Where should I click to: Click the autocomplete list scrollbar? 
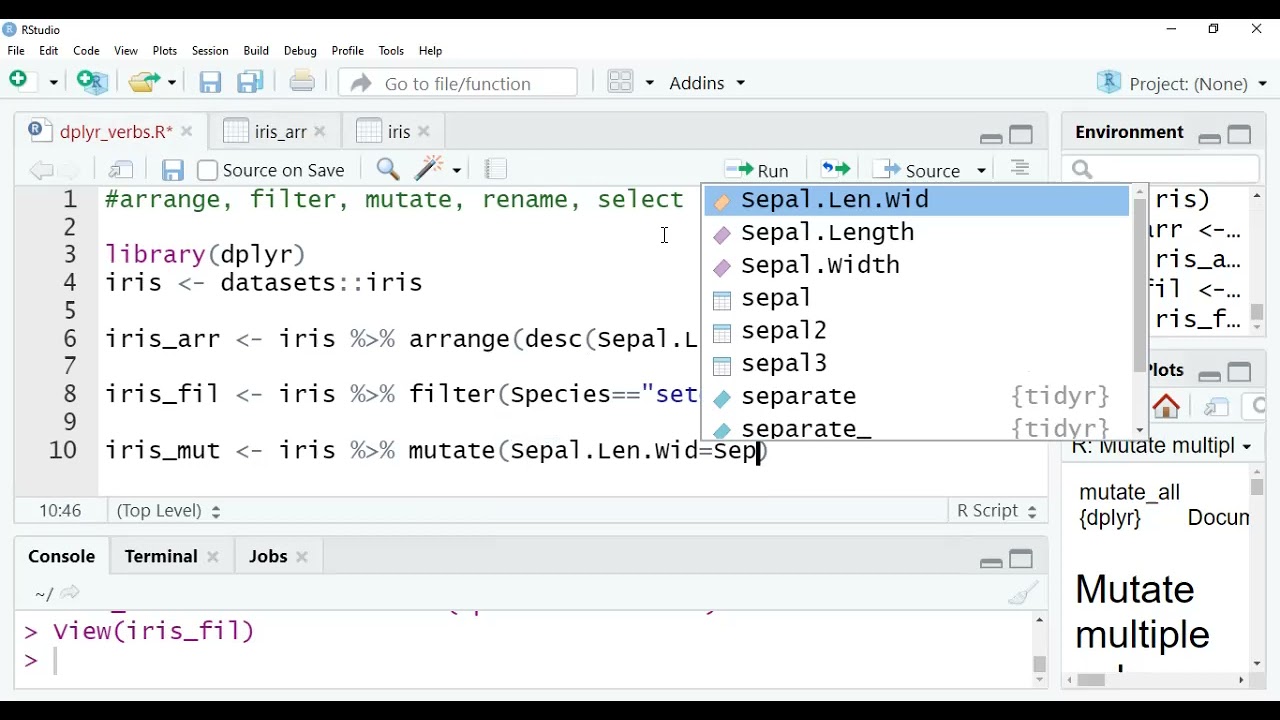[1140, 285]
